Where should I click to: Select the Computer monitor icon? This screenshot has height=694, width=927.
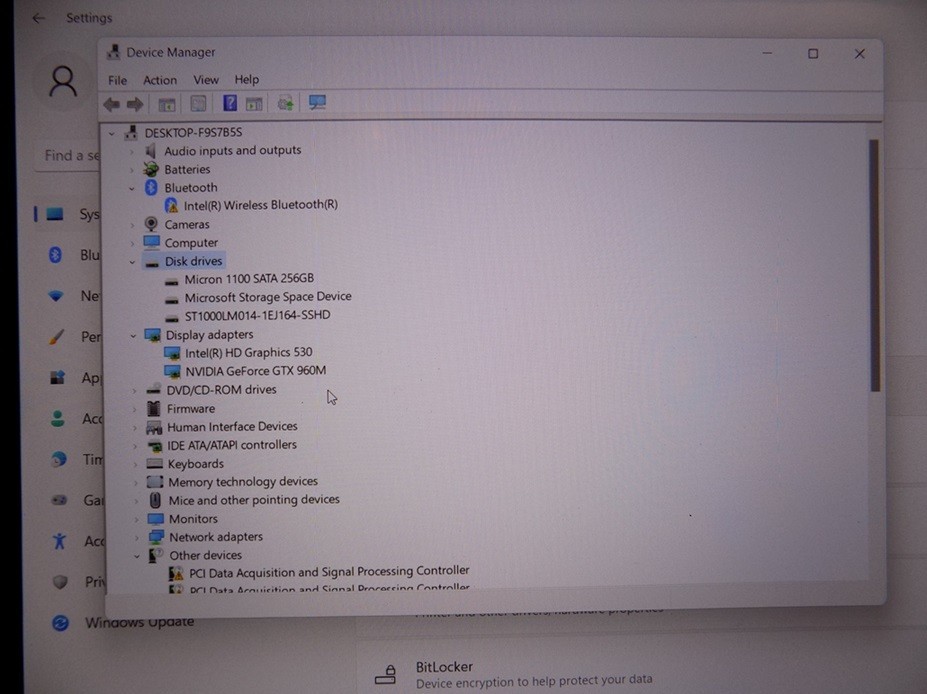point(151,242)
